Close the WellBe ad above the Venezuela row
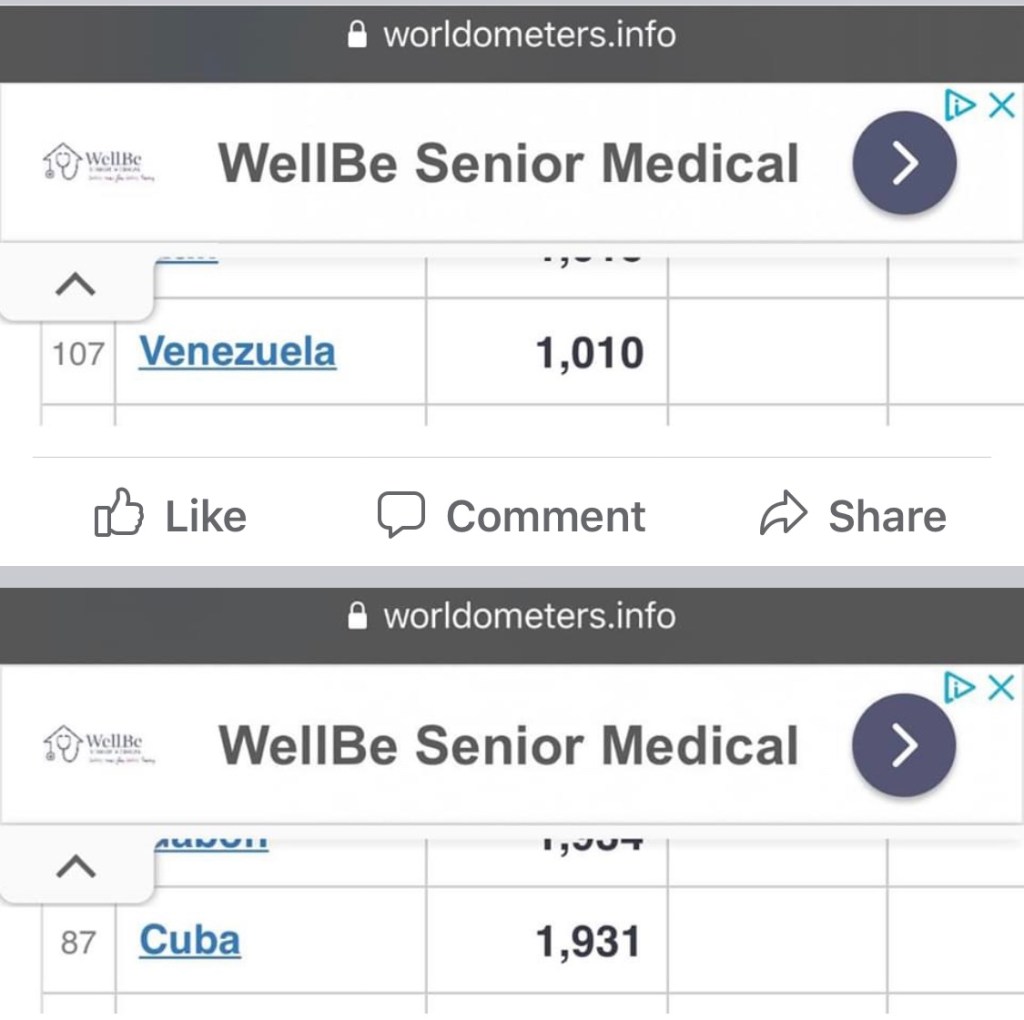The width and height of the screenshot is (1024, 1020). click(1001, 105)
